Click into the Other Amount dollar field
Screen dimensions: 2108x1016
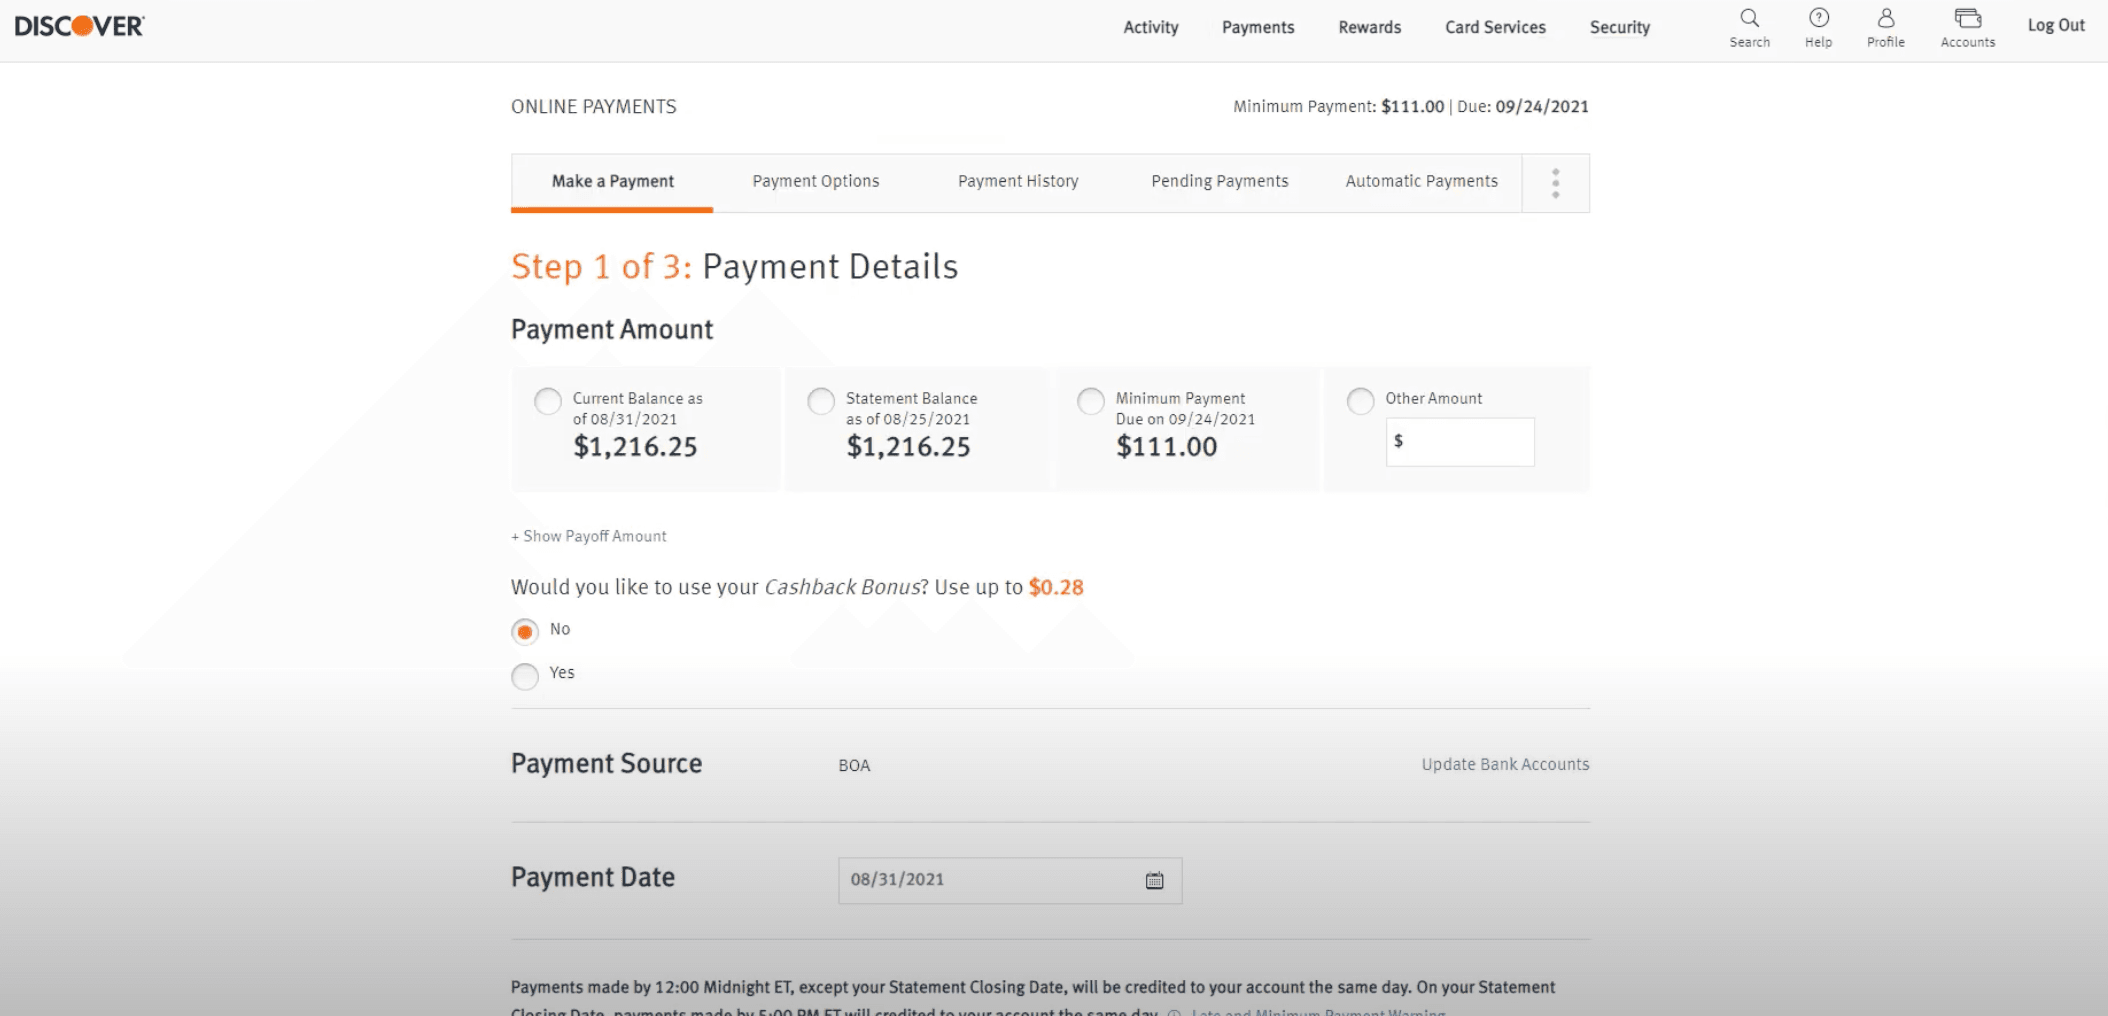[1465, 442]
